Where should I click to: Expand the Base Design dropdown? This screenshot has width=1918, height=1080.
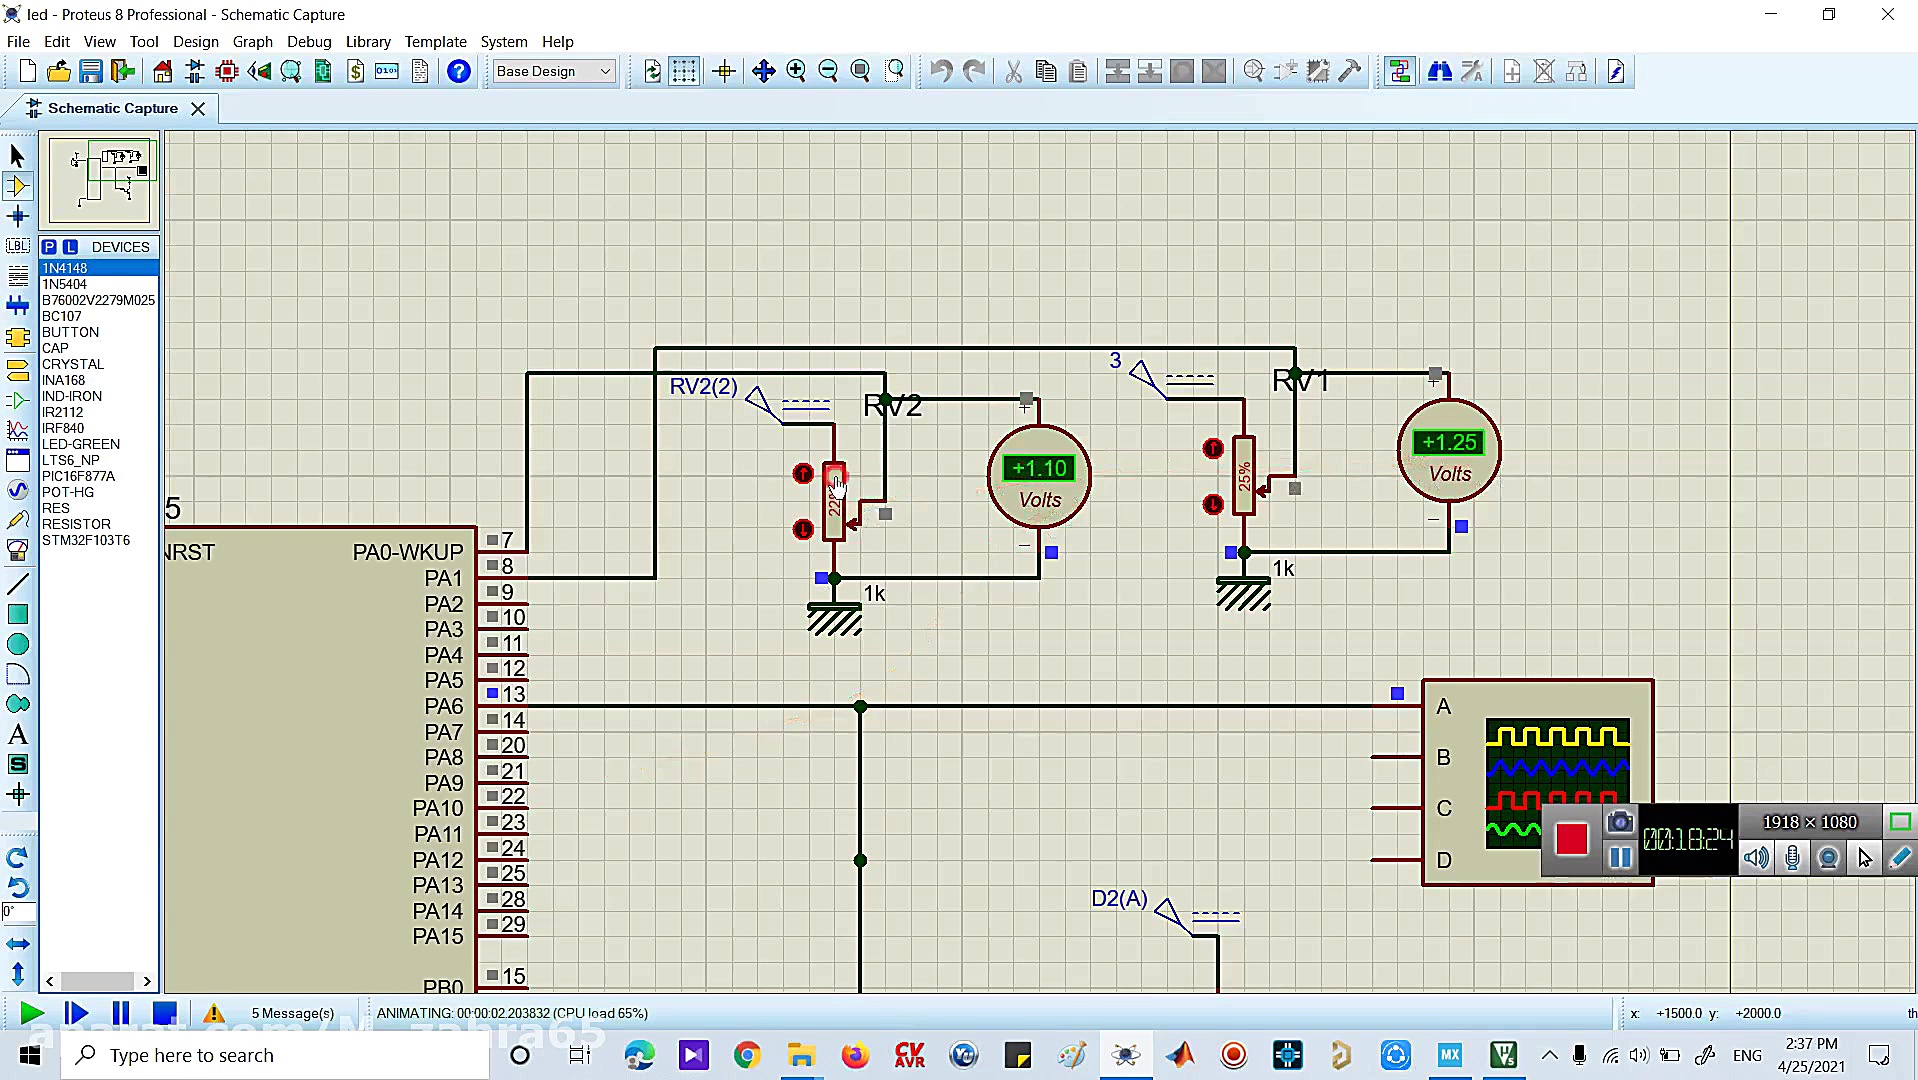605,71
